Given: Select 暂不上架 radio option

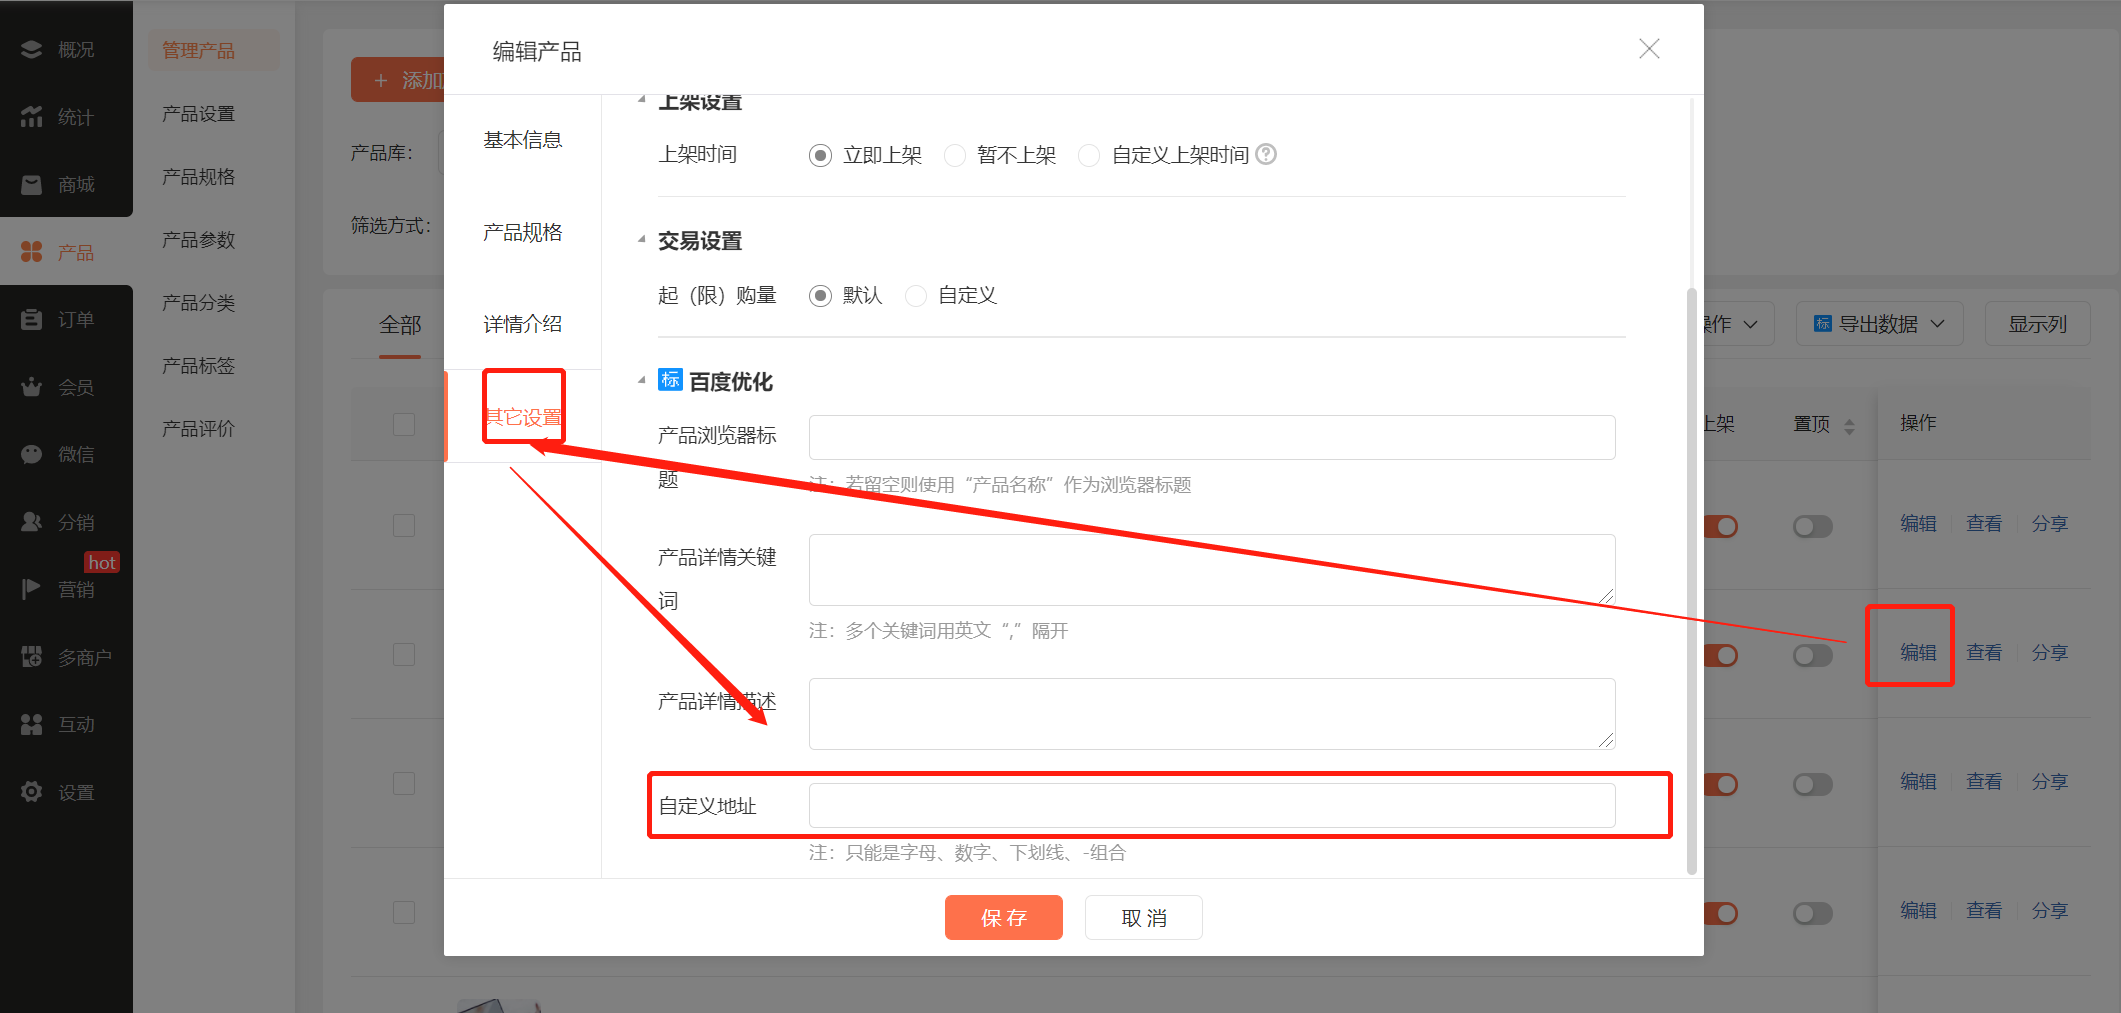Looking at the screenshot, I should [955, 155].
